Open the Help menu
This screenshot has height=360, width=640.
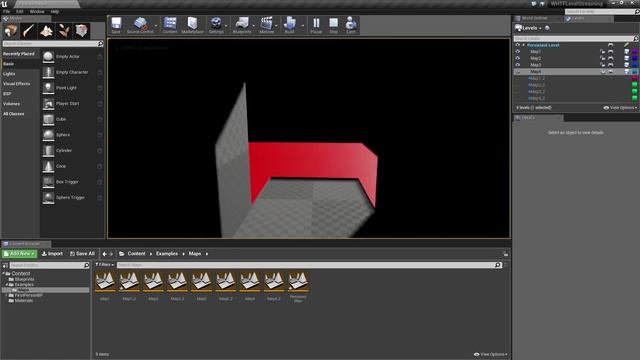[x=55, y=11]
